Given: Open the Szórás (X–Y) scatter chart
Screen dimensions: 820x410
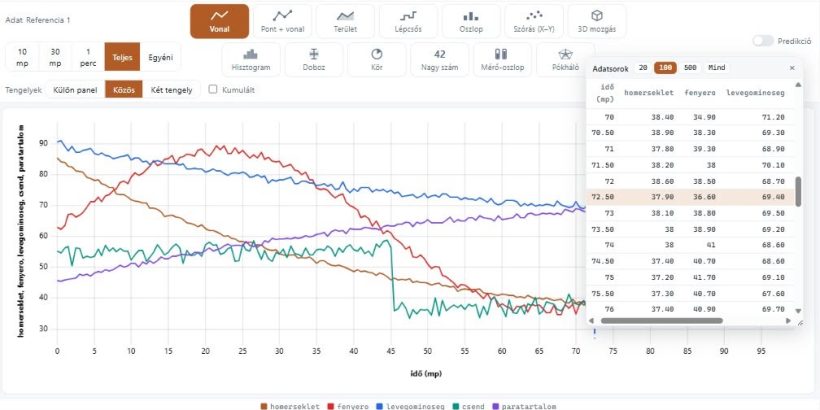Looking at the screenshot, I should click(534, 21).
